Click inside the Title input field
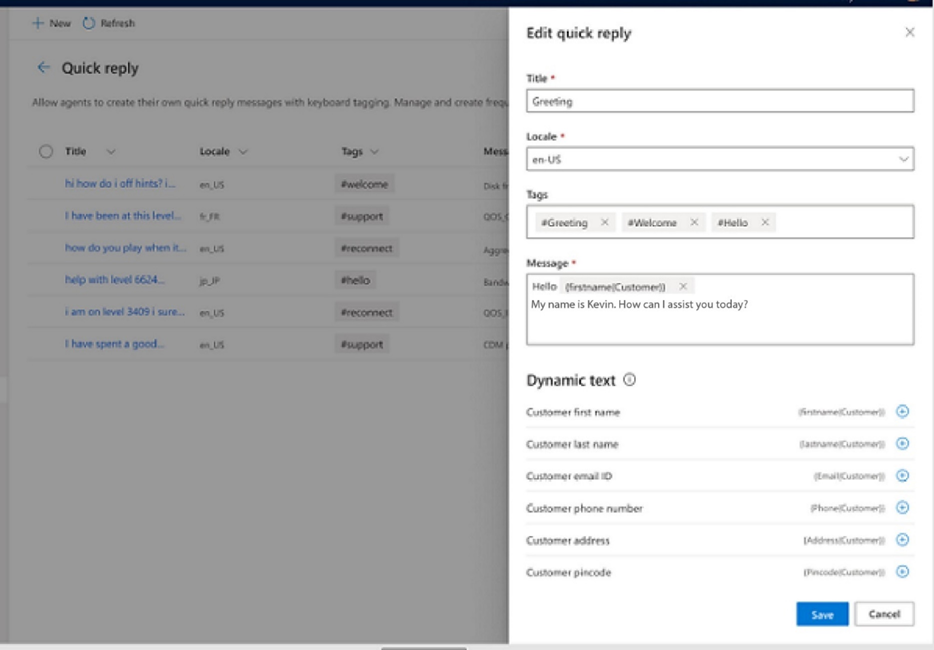The width and height of the screenshot is (934, 650). click(719, 101)
